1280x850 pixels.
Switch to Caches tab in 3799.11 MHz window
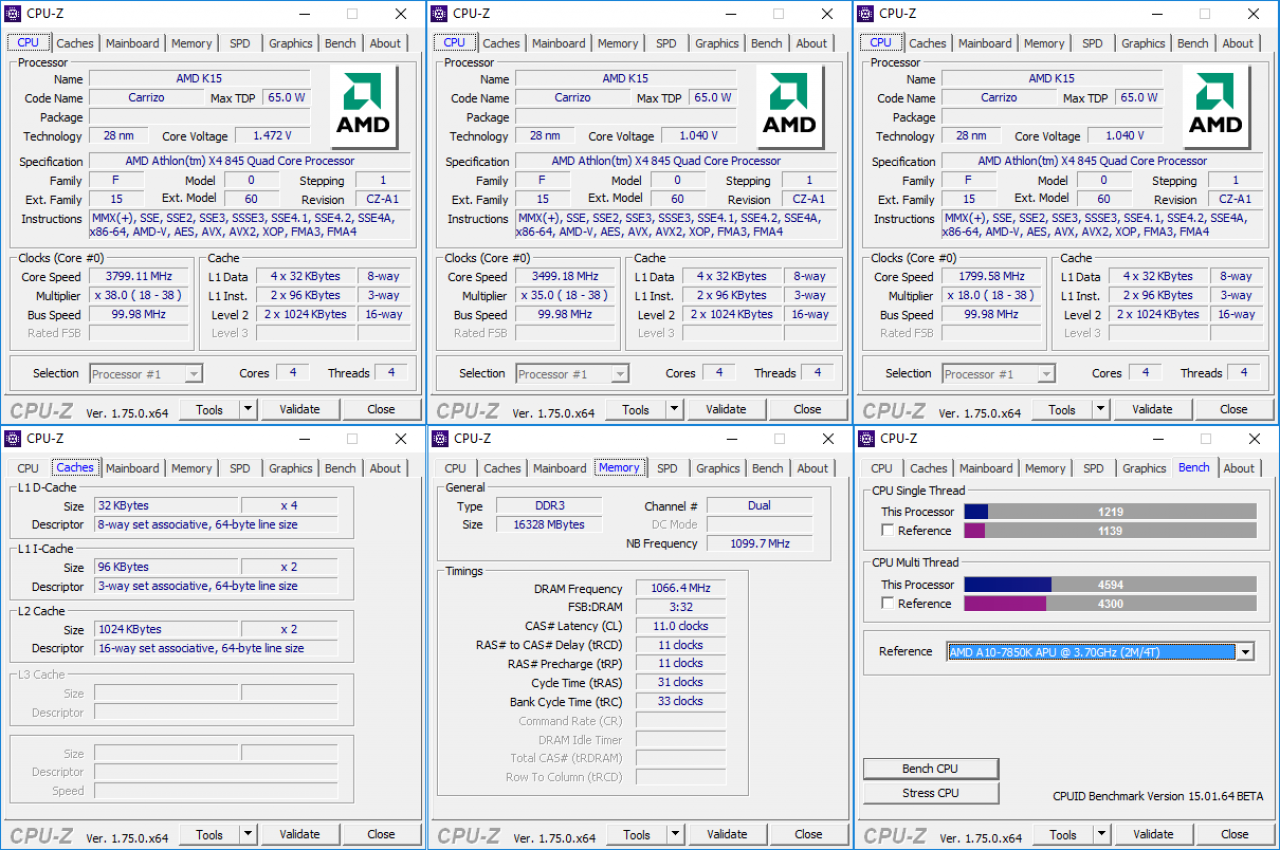75,43
